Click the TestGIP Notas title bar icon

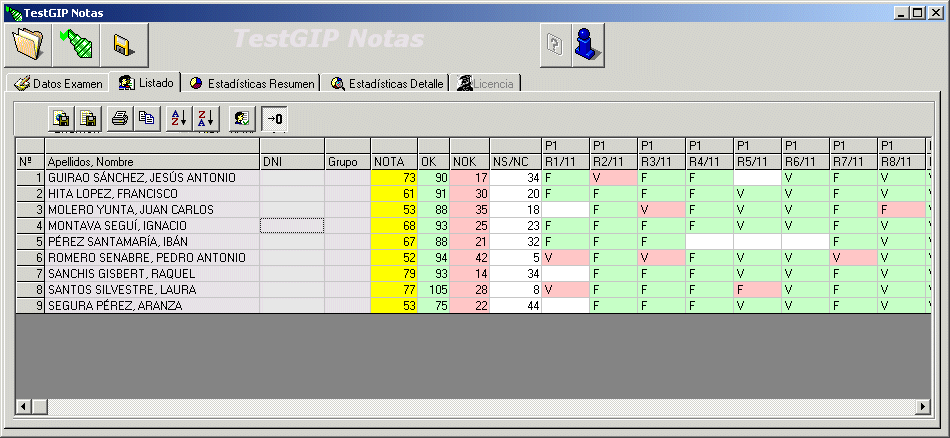(x=13, y=13)
